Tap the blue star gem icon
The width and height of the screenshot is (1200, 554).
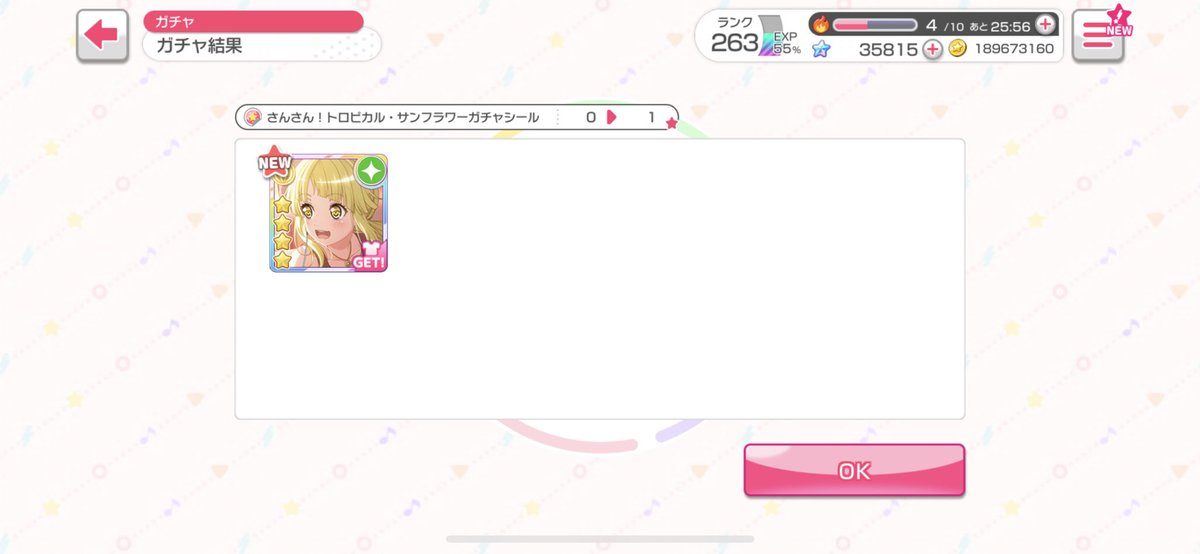point(820,48)
